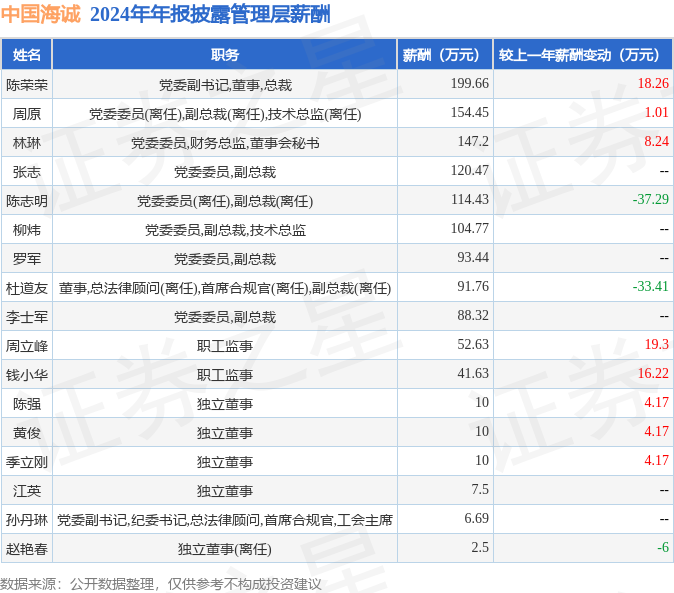Image resolution: width=674 pixels, height=593 pixels.
Task: Select the name cell 陈荣荣
Action: click(x=27, y=85)
